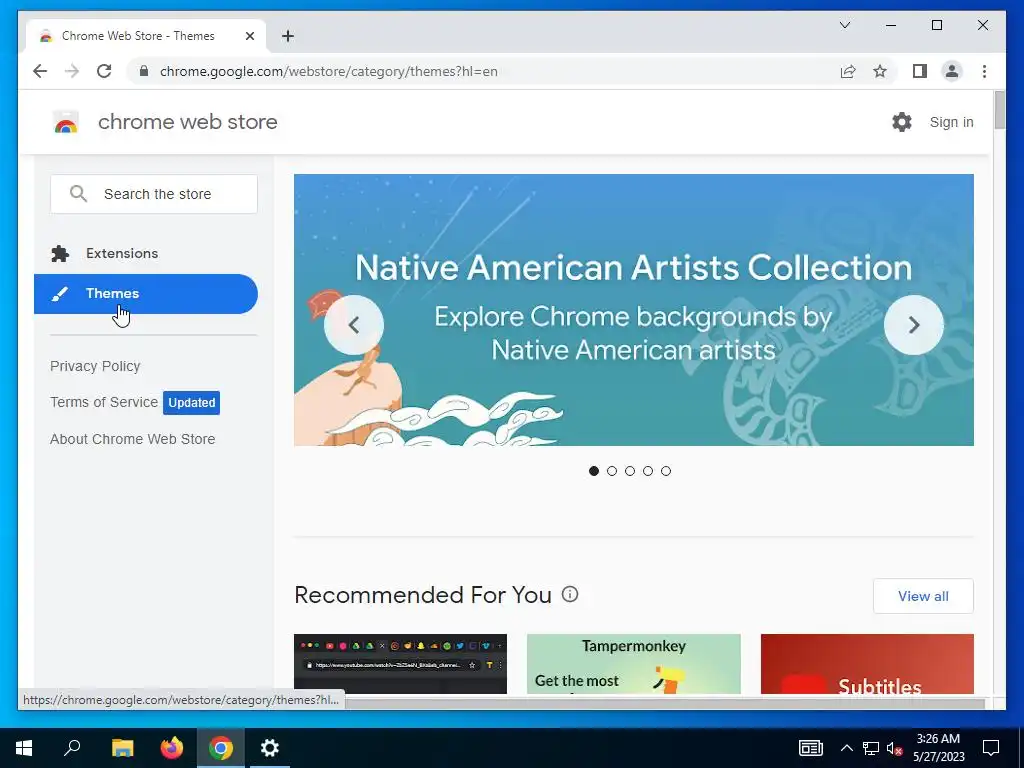Click the browser forward arrow
The image size is (1024, 768).
(72, 71)
